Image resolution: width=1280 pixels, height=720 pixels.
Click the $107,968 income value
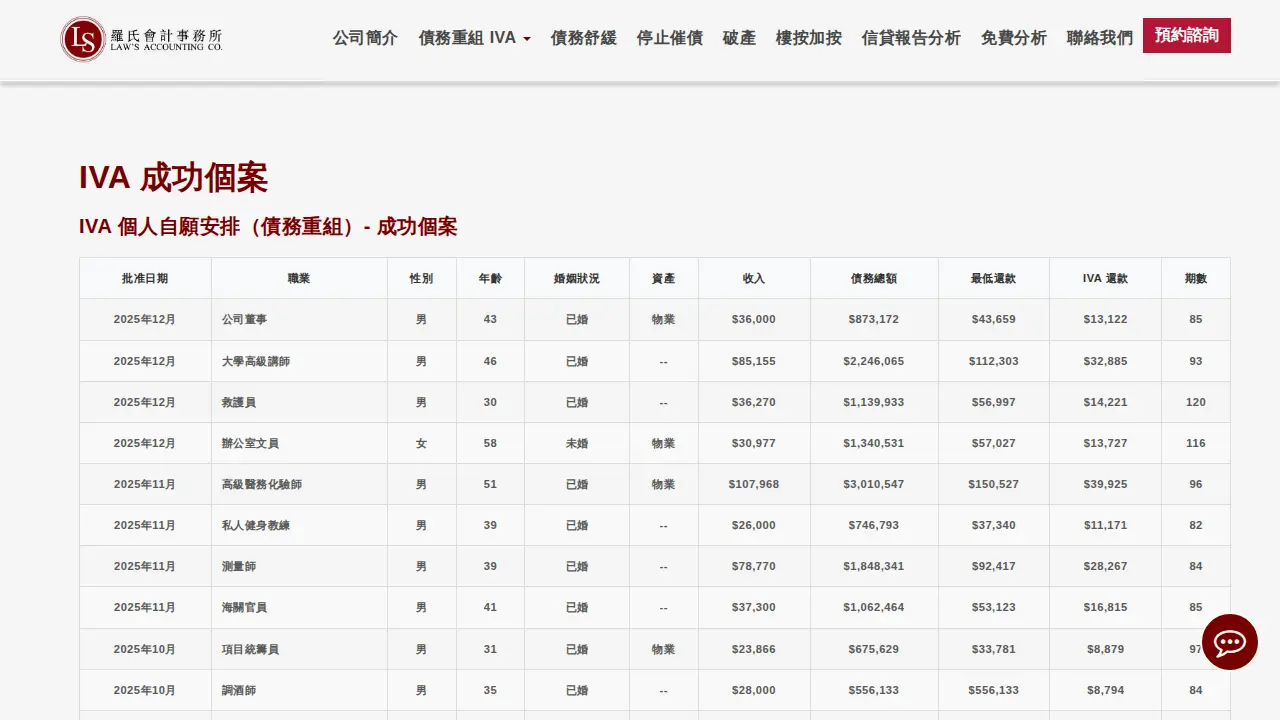pyautogui.click(x=754, y=484)
